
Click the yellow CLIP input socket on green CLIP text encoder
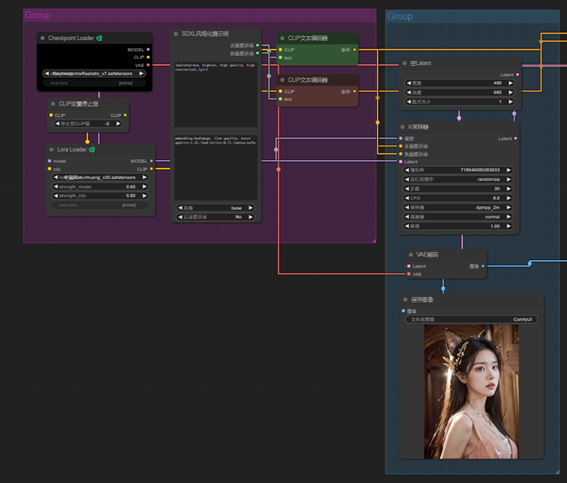coord(280,50)
